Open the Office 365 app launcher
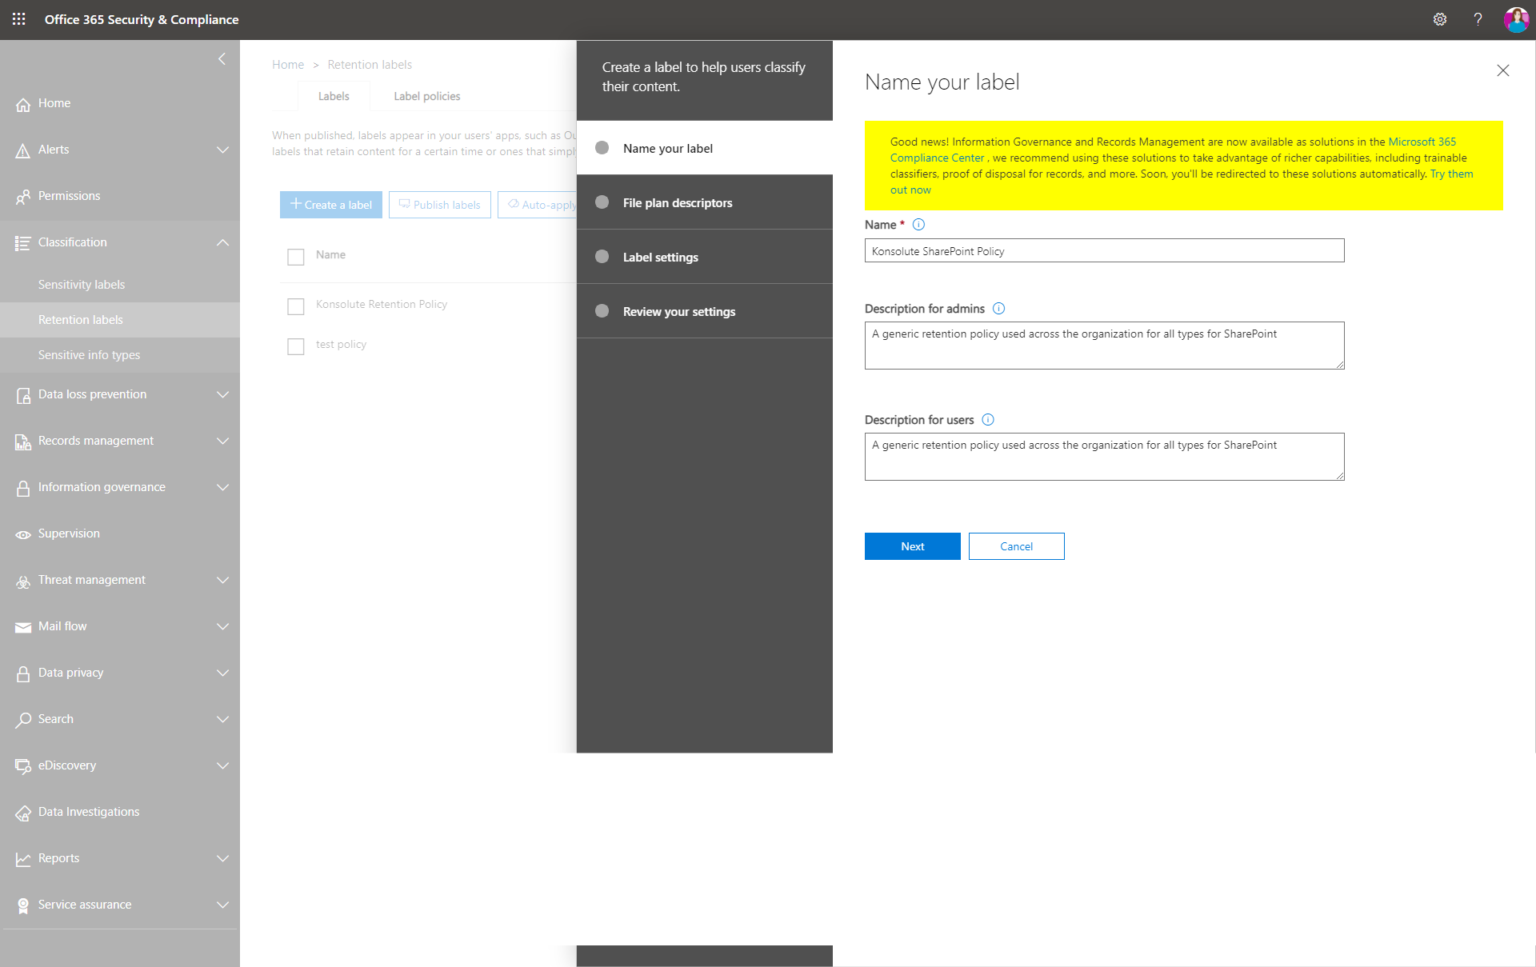 [18, 19]
